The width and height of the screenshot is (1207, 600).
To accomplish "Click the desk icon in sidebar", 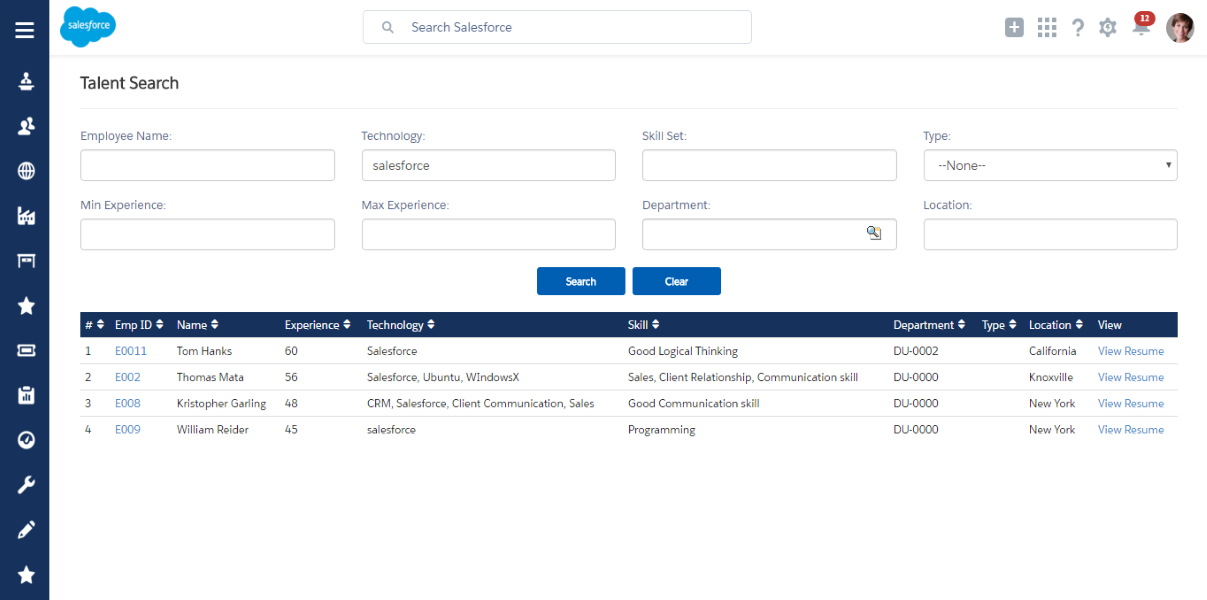I will (27, 261).
